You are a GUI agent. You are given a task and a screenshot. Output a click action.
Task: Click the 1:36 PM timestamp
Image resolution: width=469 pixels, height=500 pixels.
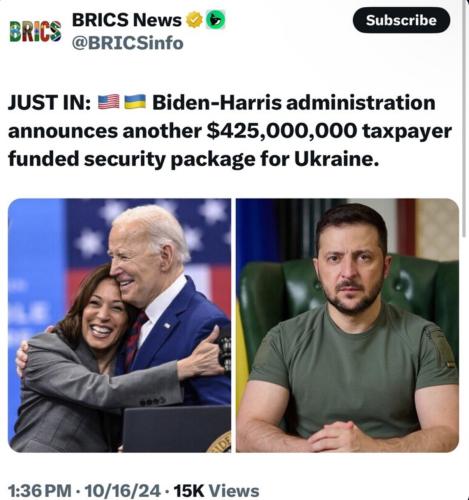tap(39, 491)
